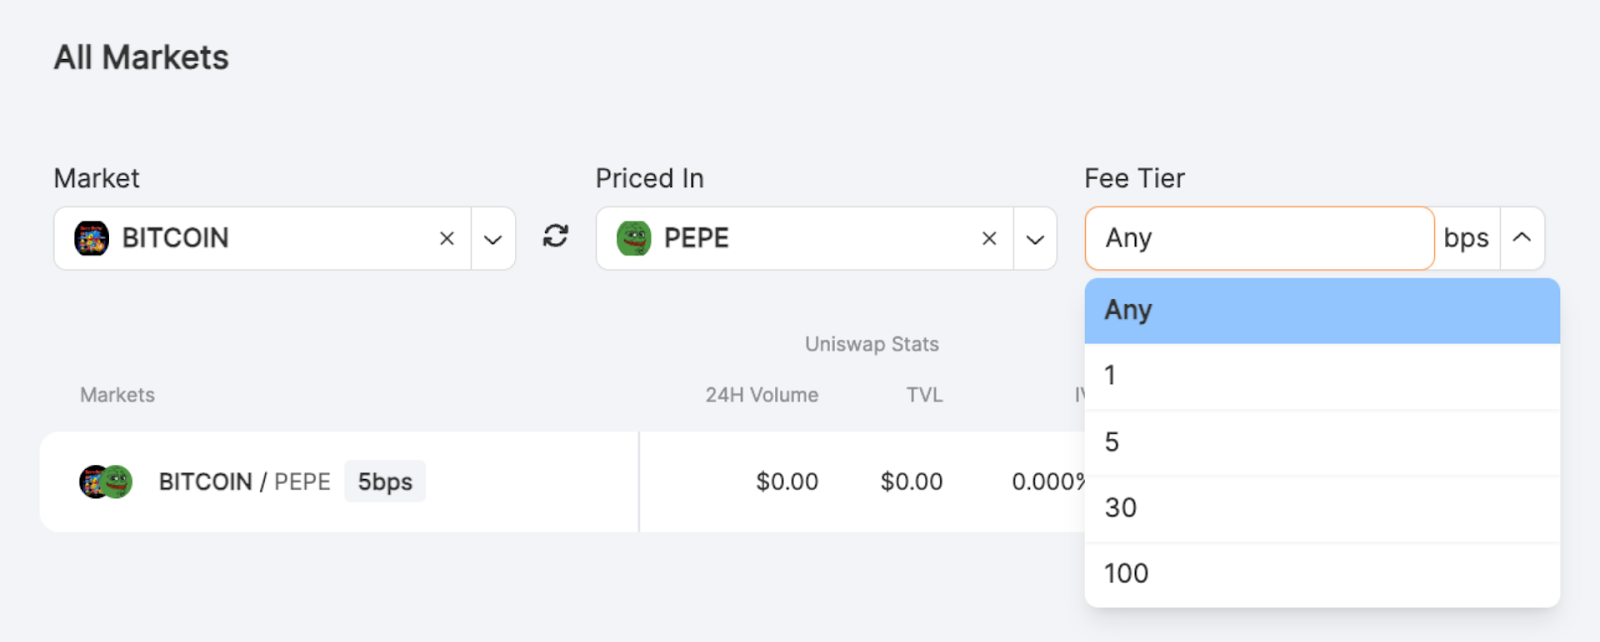
Task: Clear the BITCOIN market selection
Action: 447,238
